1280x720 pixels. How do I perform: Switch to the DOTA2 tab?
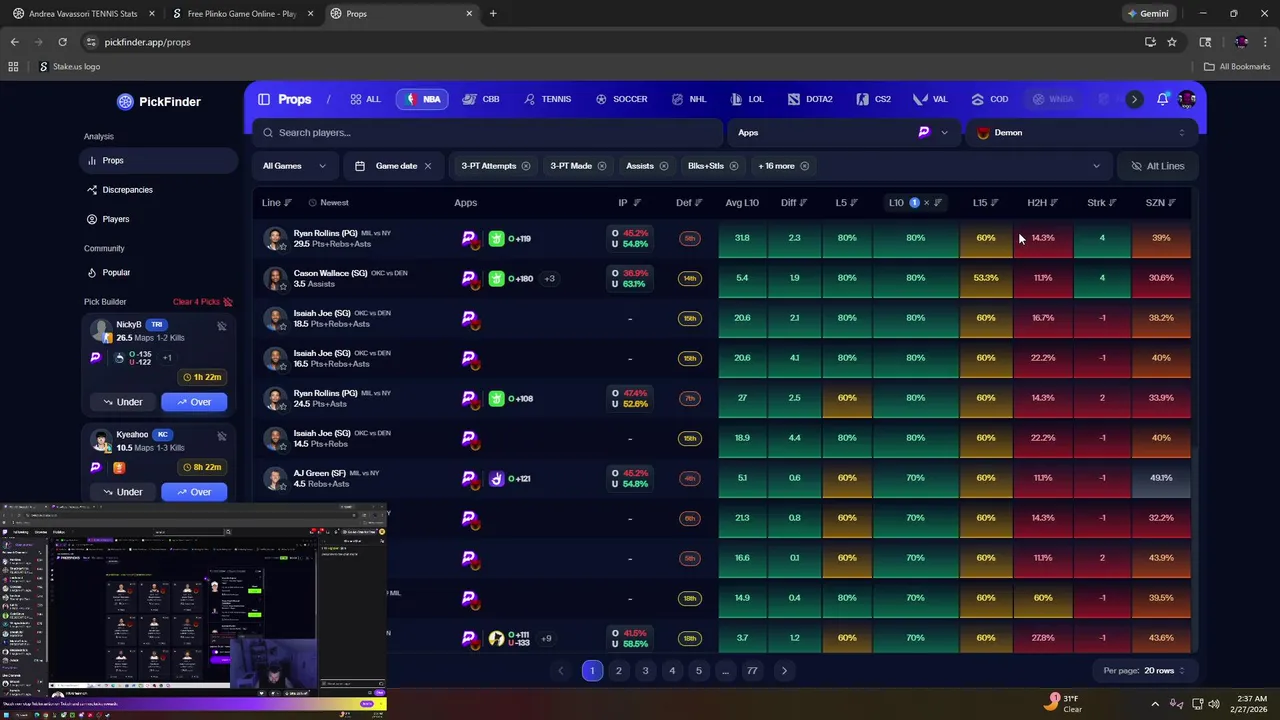(809, 99)
